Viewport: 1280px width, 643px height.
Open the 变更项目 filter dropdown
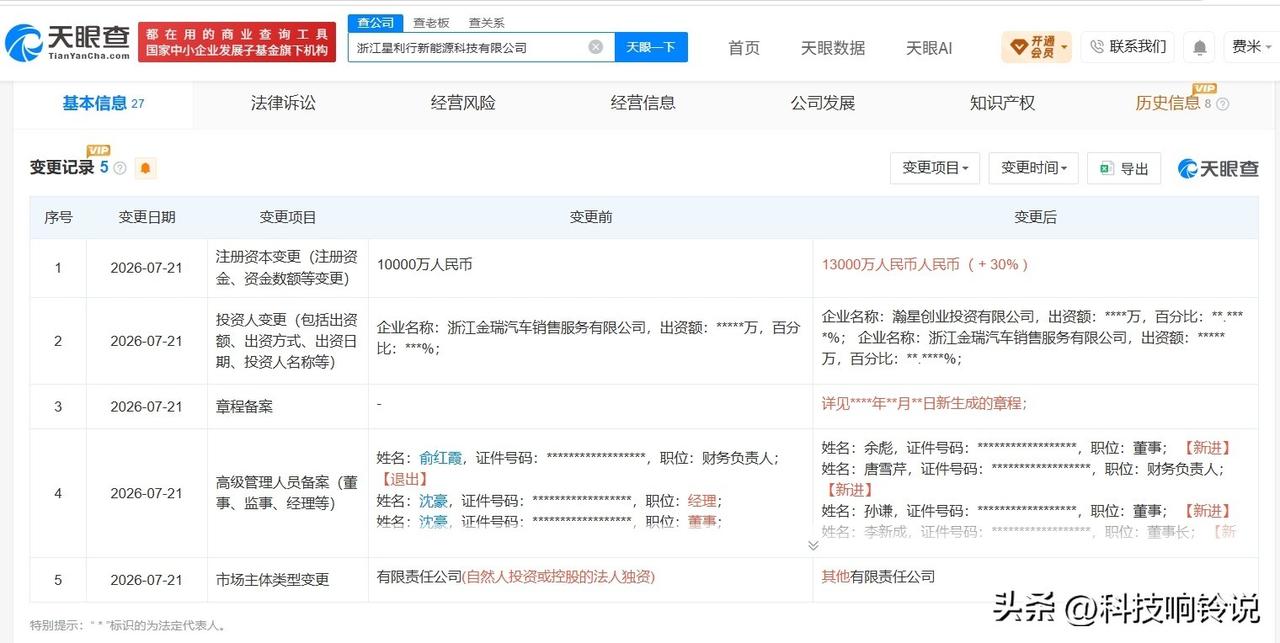click(x=935, y=168)
